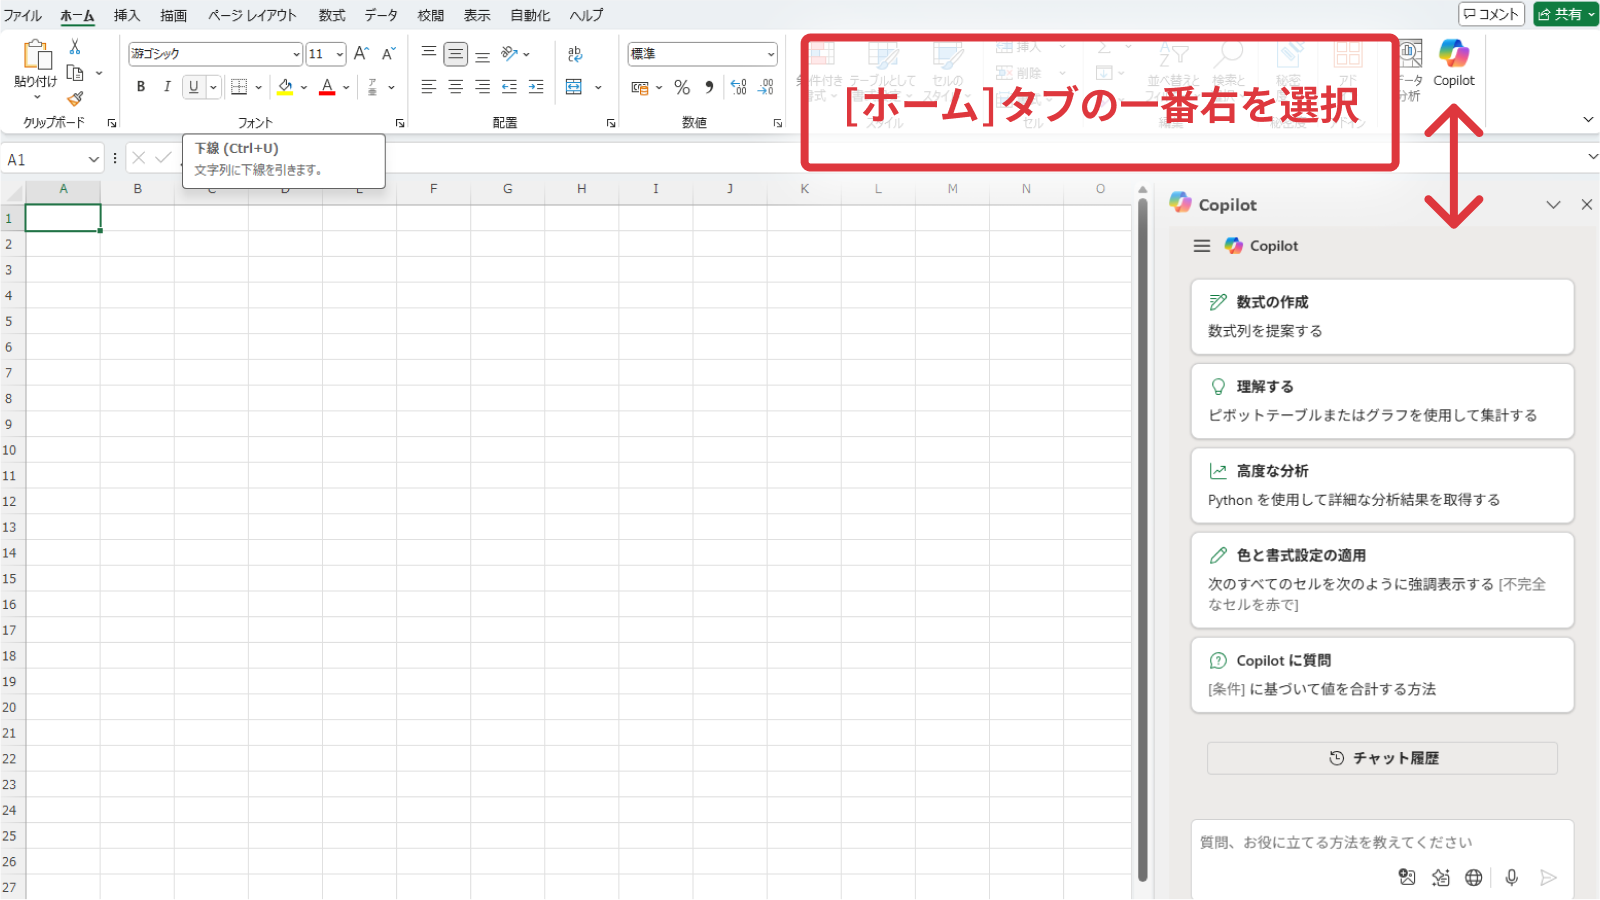Switch to the 自動化 tab
The image size is (1600, 900).
(x=530, y=15)
